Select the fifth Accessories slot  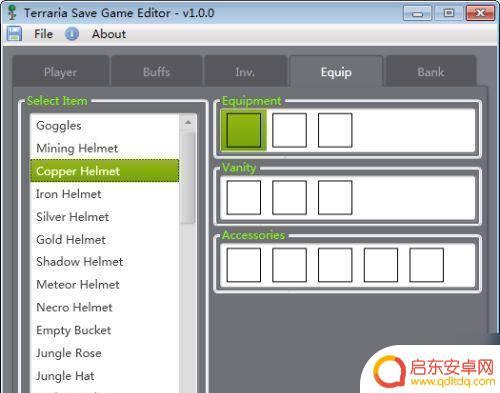coord(426,265)
